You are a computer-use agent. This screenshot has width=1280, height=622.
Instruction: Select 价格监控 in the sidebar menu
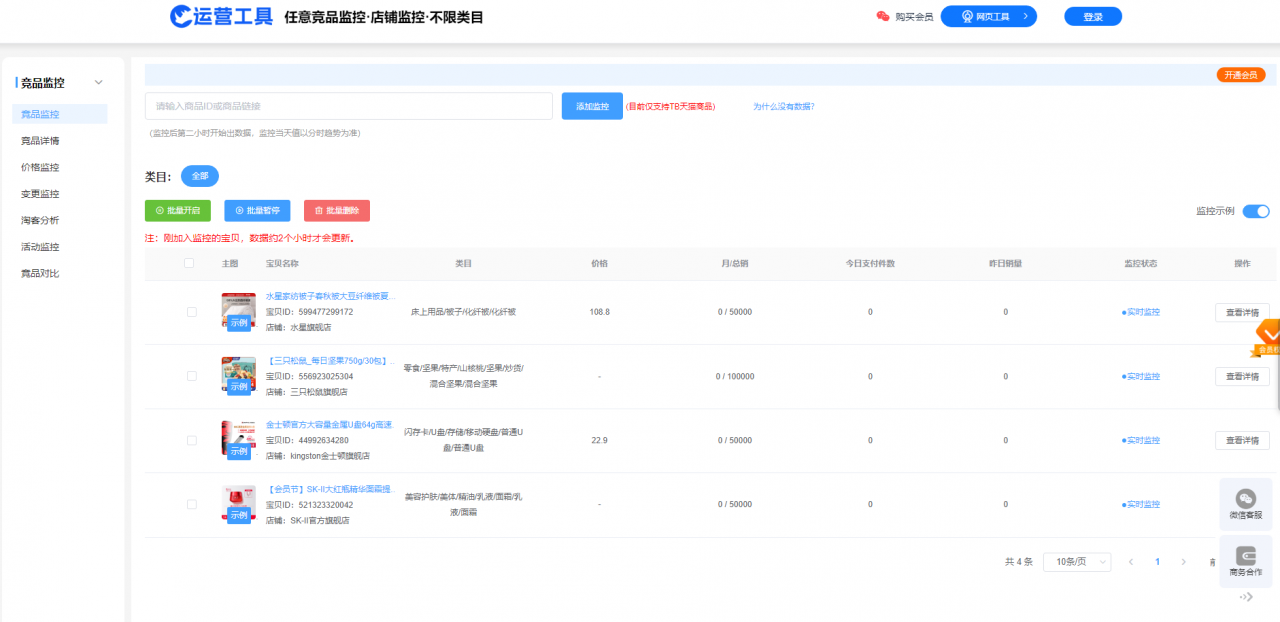pos(40,167)
